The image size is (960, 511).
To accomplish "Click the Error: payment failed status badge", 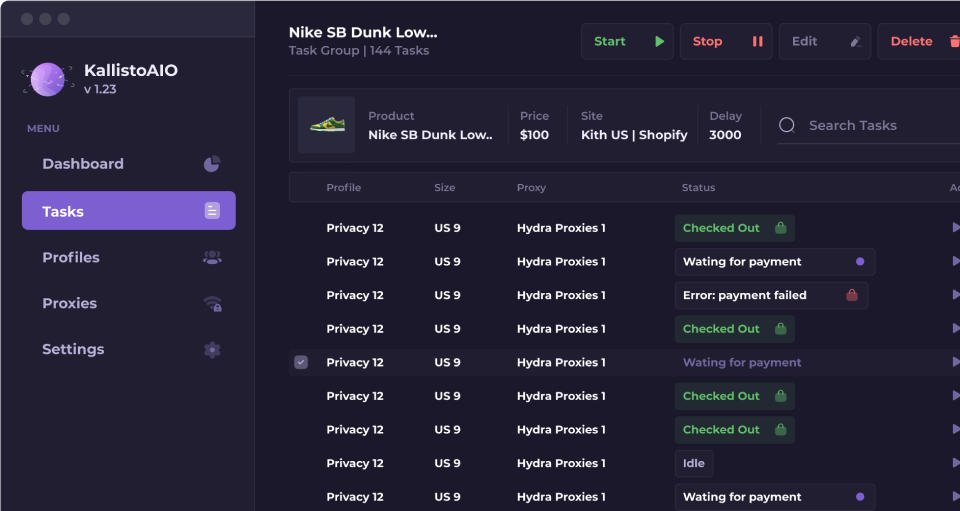I will 771,295.
